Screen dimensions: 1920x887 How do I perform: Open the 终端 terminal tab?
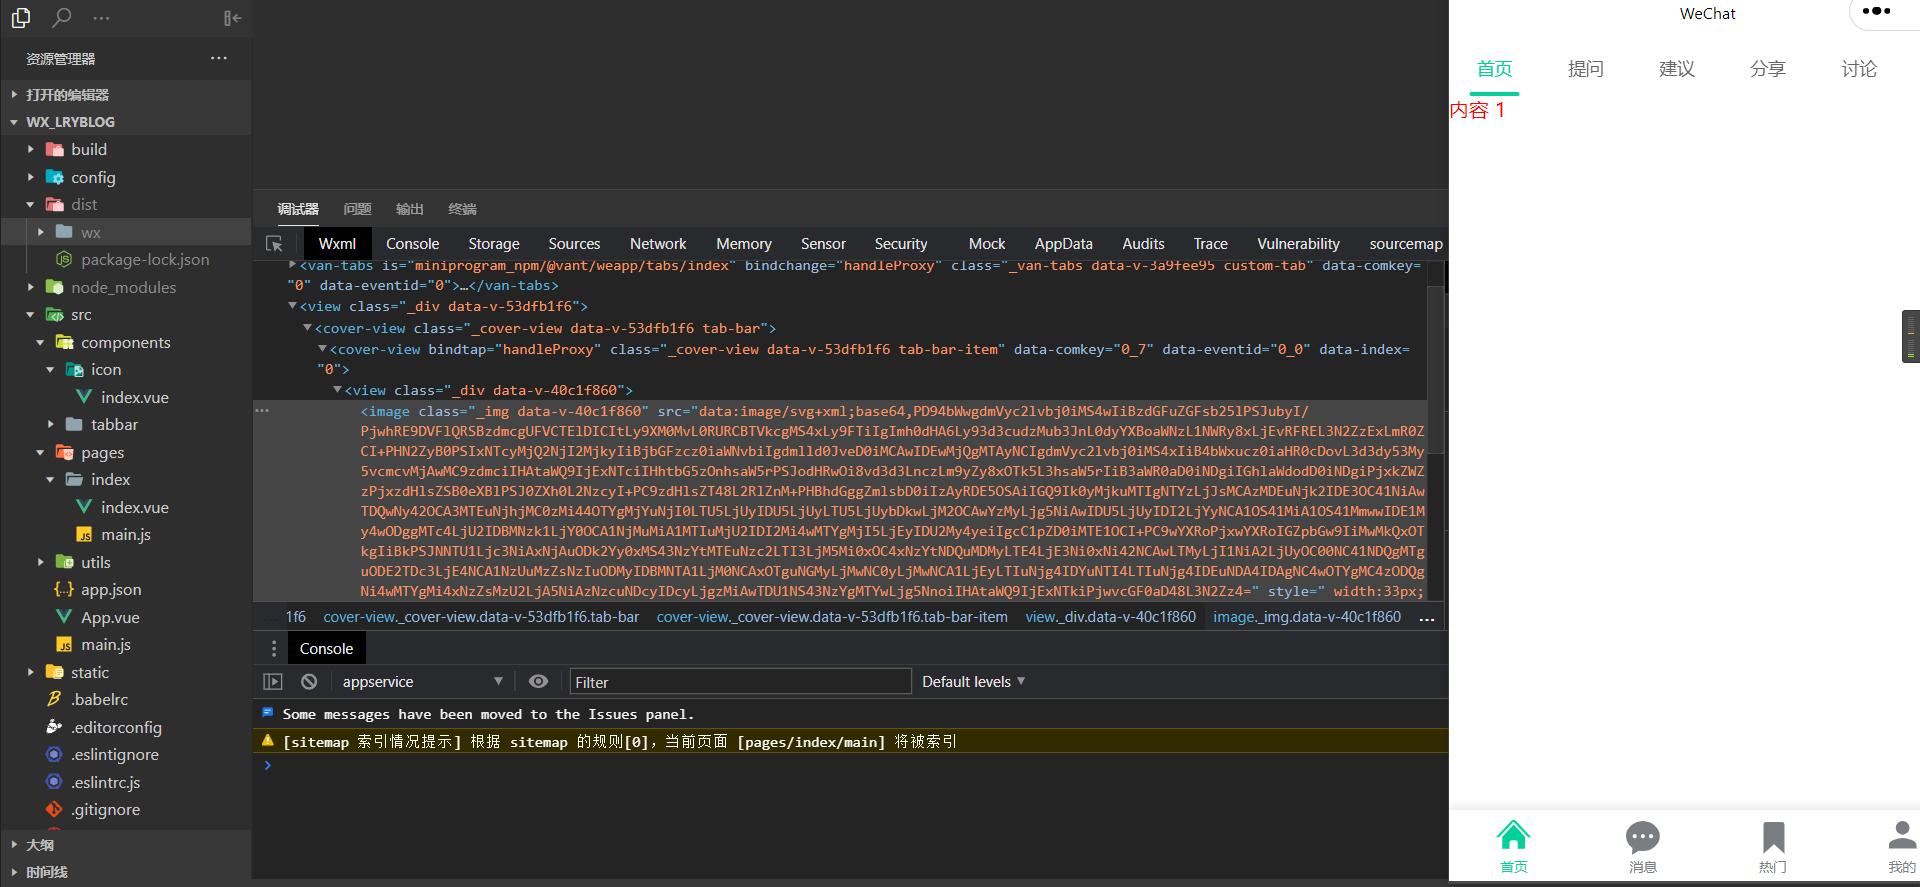pos(462,209)
